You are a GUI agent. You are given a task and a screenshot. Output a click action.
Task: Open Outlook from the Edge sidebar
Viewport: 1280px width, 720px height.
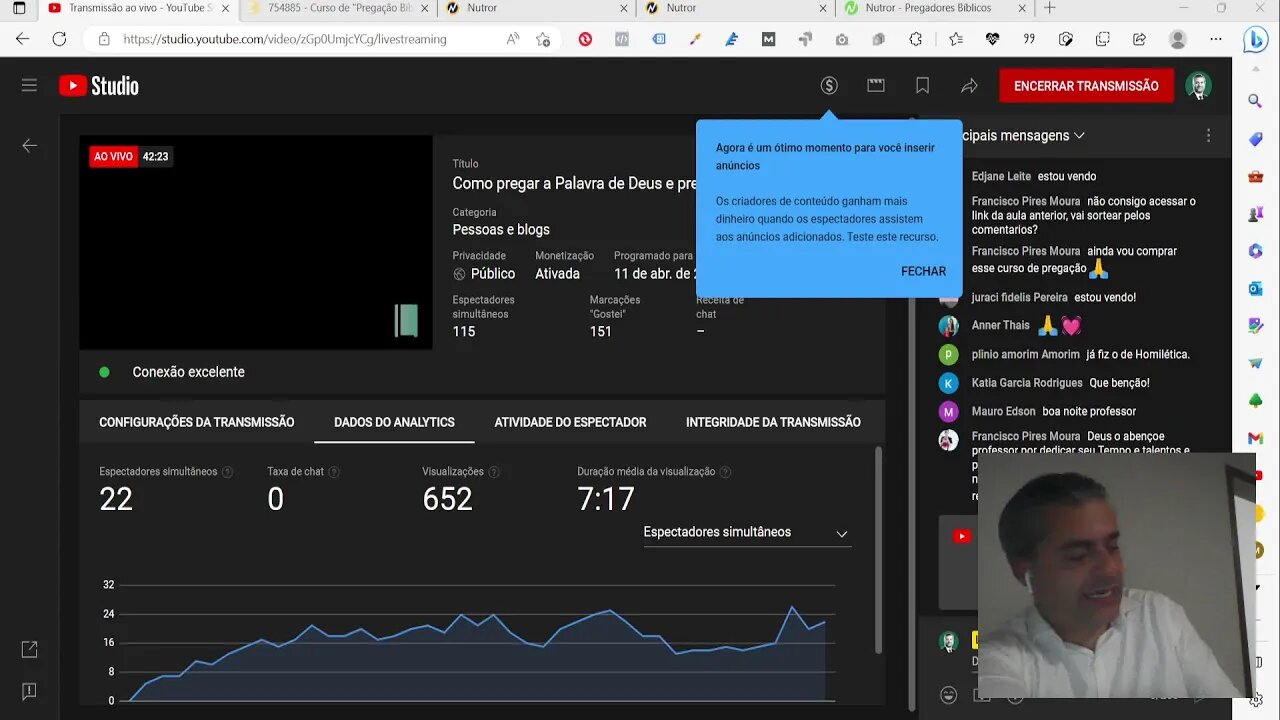[x=1256, y=288]
